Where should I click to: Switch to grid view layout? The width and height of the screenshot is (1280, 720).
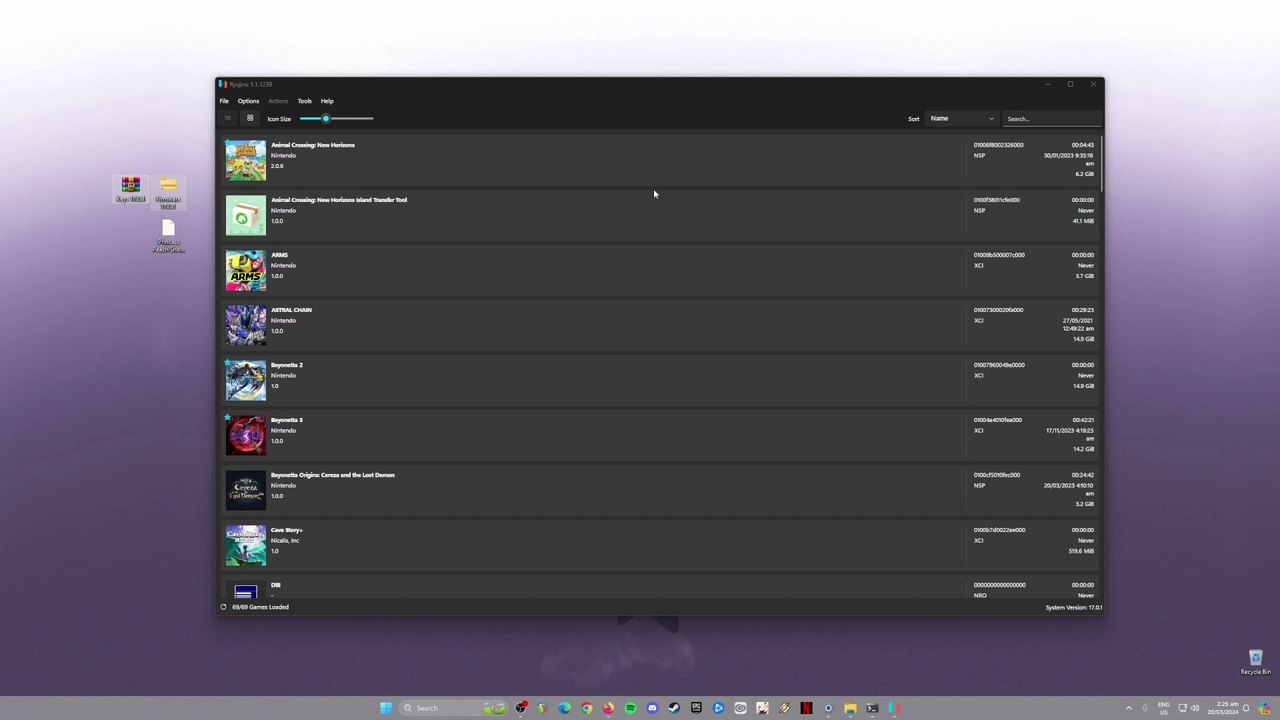pos(250,118)
